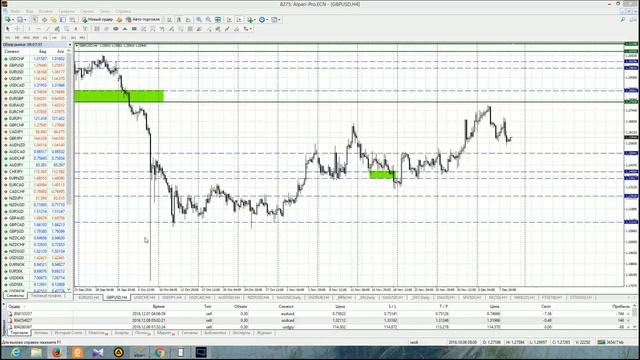Open Internet Explorer from the taskbar
This screenshot has height=360, width=640.
(x=16, y=352)
